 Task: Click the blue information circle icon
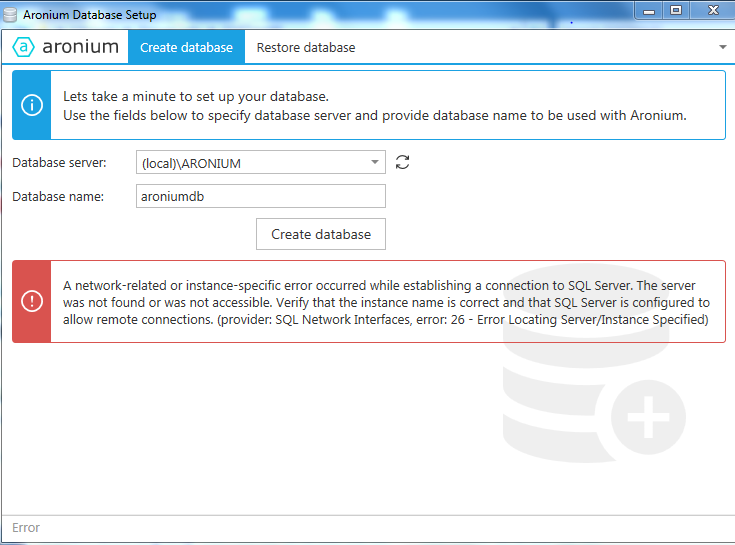(32, 105)
